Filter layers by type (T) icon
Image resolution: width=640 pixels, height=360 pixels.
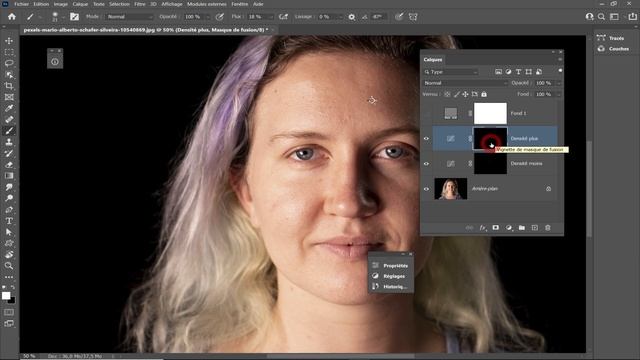pos(518,72)
